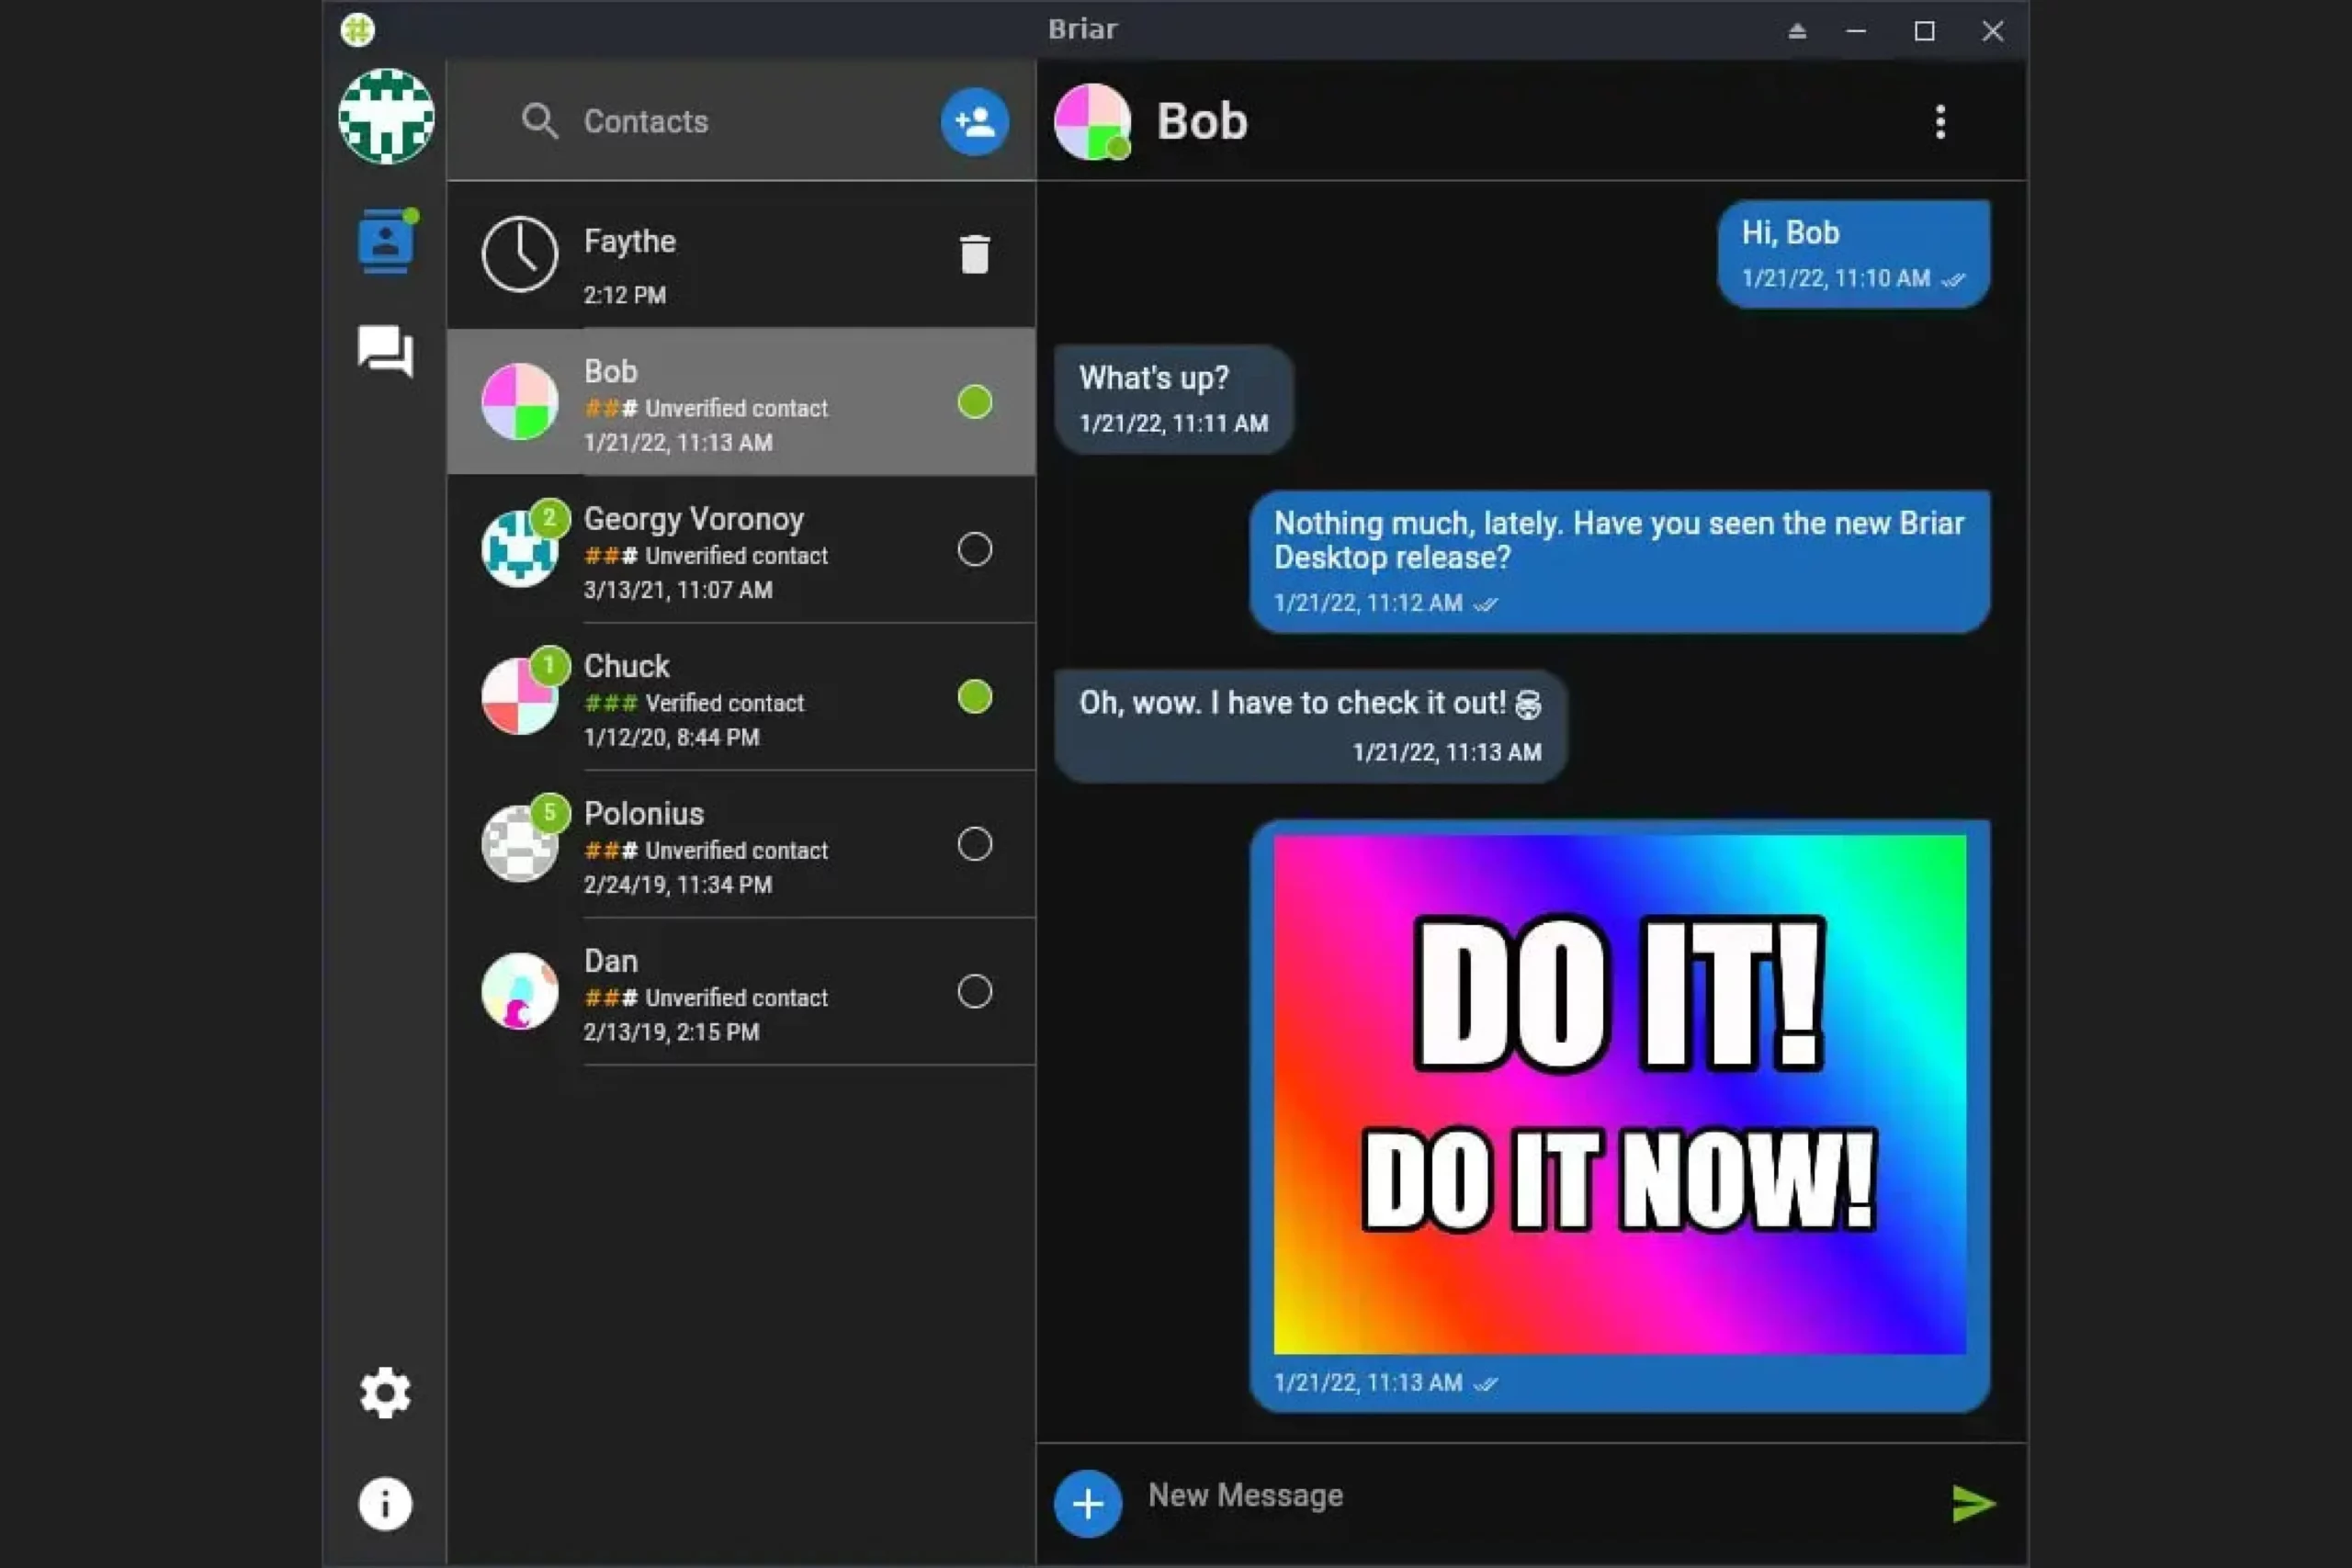This screenshot has height=1568, width=2352.
Task: Open the settings gear
Action: [385, 1392]
